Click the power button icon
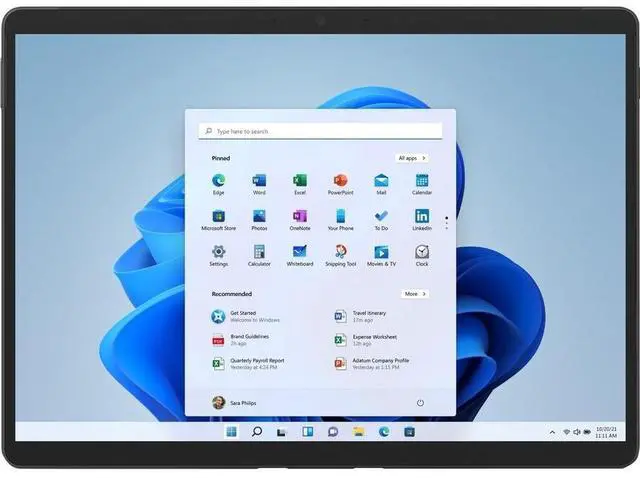 [x=420, y=403]
